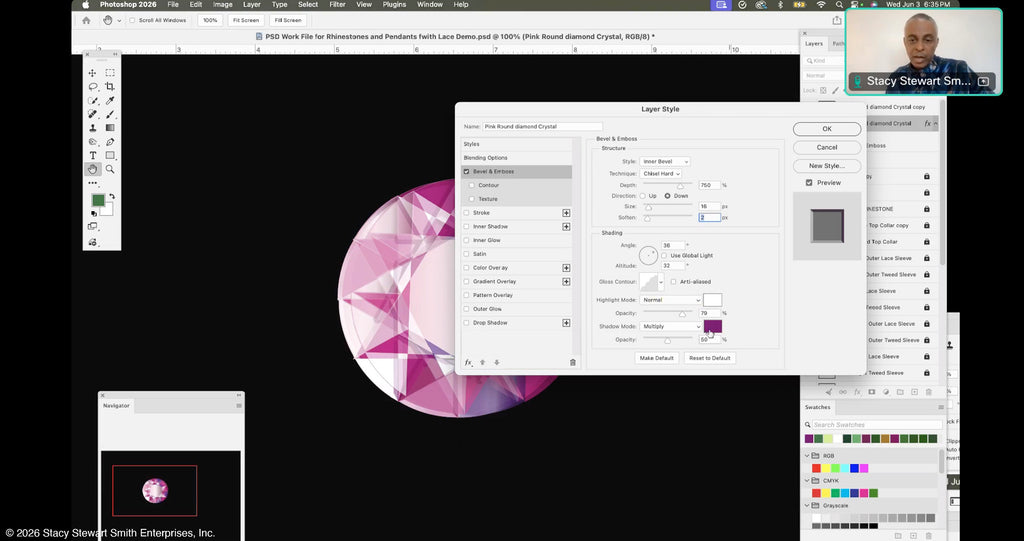Select the Zoom tool
Image resolution: width=1024 pixels, height=541 pixels.
(x=110, y=169)
